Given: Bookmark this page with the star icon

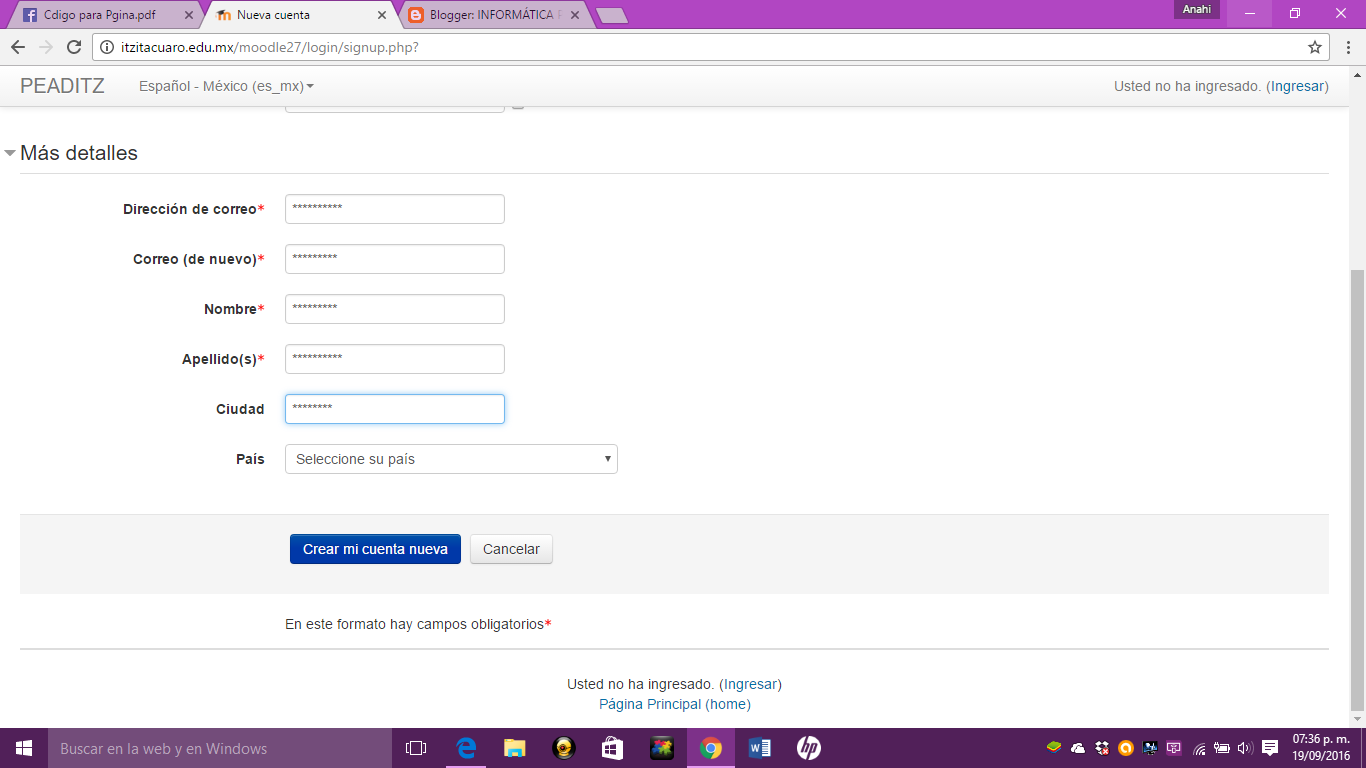Looking at the screenshot, I should (x=1315, y=47).
